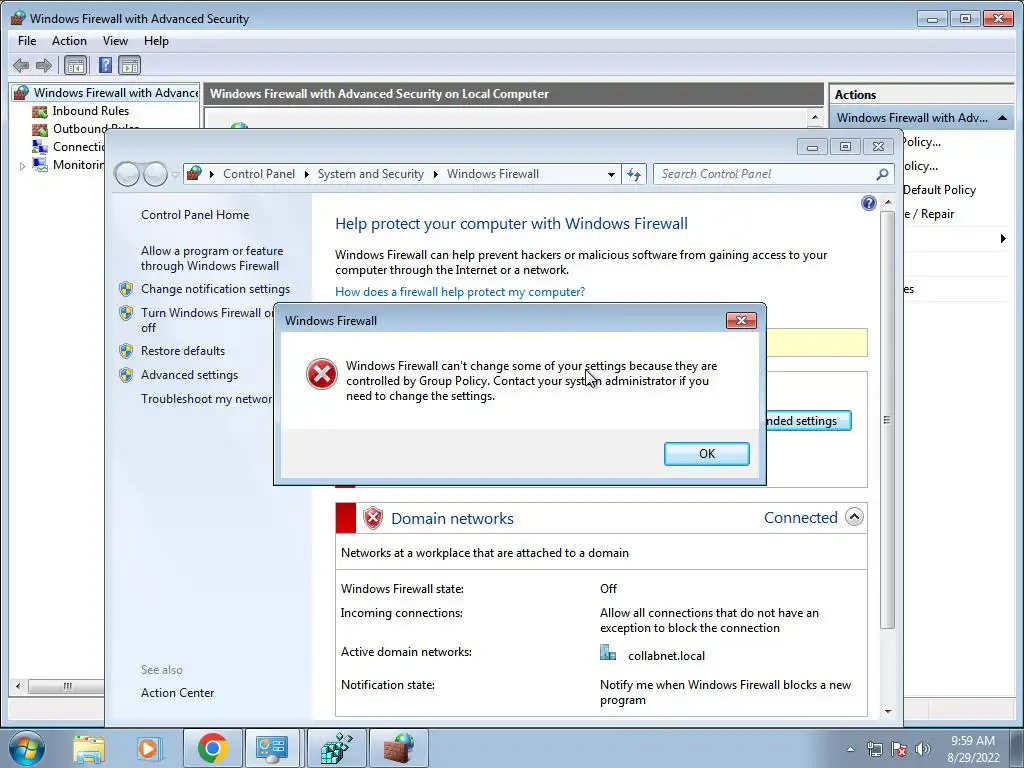Click the back arrow in MMC toolbar
Viewport: 1024px width, 768px height.
[x=21, y=65]
